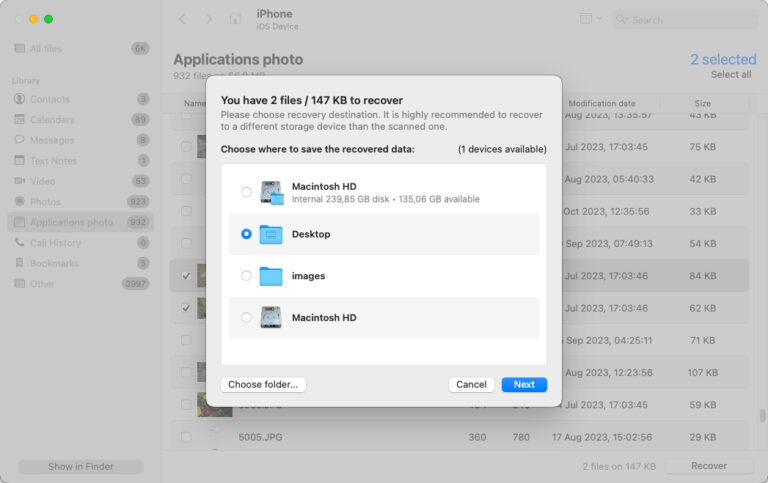
Task: Open Calendars category in sidebar
Action: click(x=81, y=120)
